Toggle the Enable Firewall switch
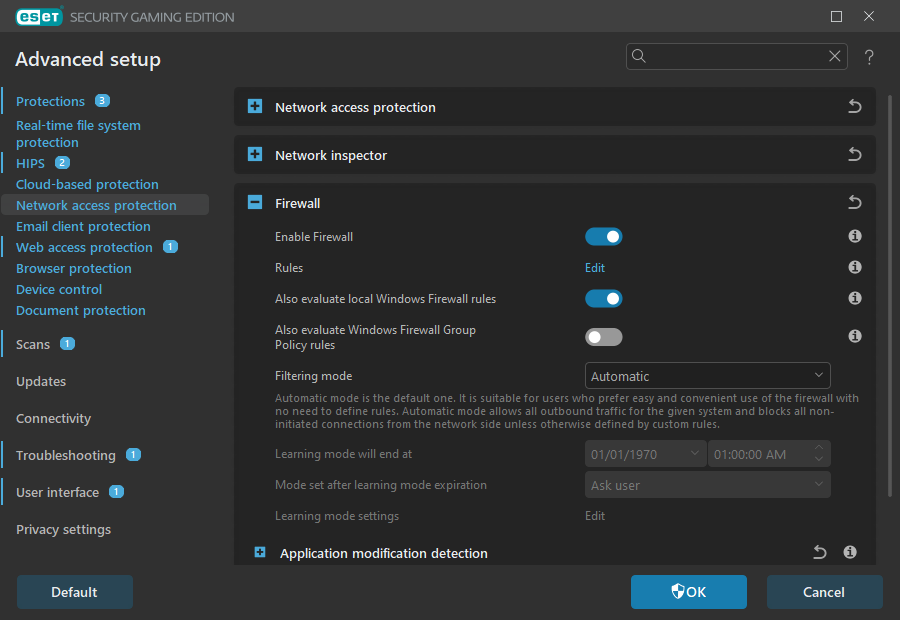This screenshot has width=900, height=620. (x=603, y=237)
